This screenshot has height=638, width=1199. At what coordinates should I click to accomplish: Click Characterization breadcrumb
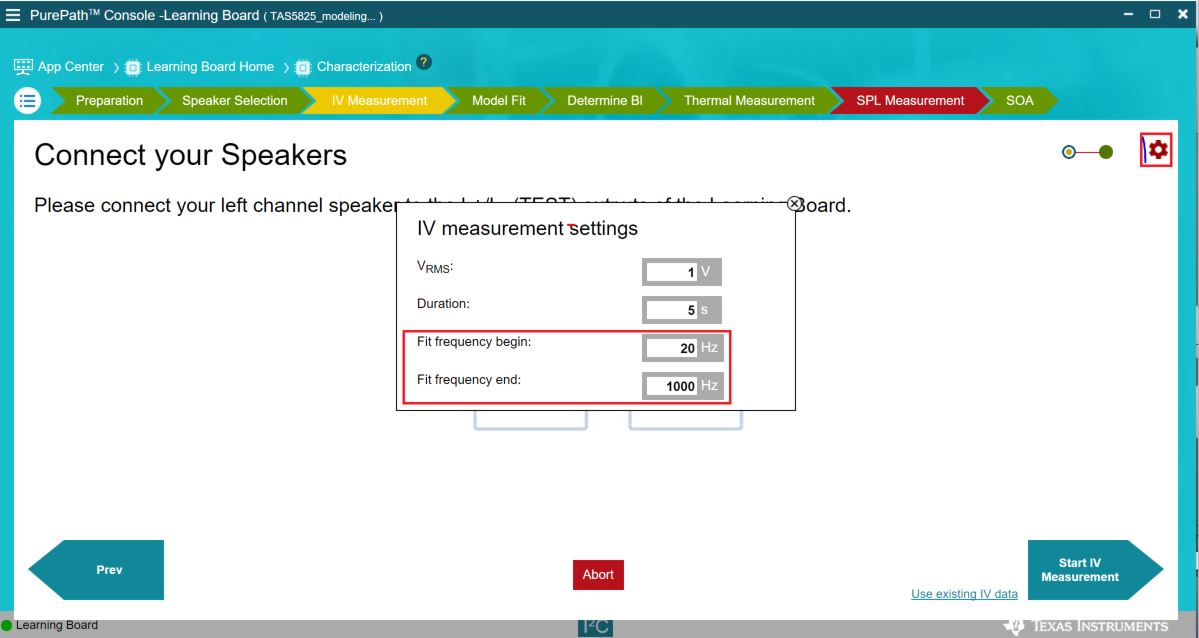[364, 67]
